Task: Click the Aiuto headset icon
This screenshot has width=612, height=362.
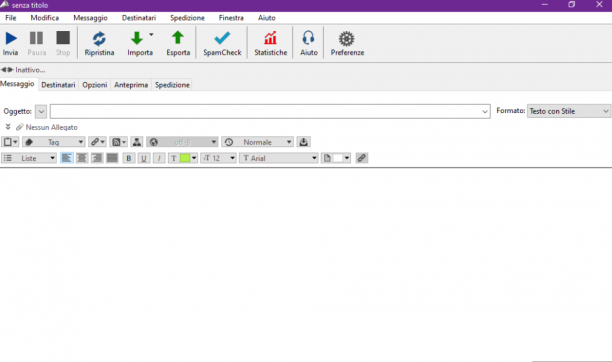Action: 308,38
